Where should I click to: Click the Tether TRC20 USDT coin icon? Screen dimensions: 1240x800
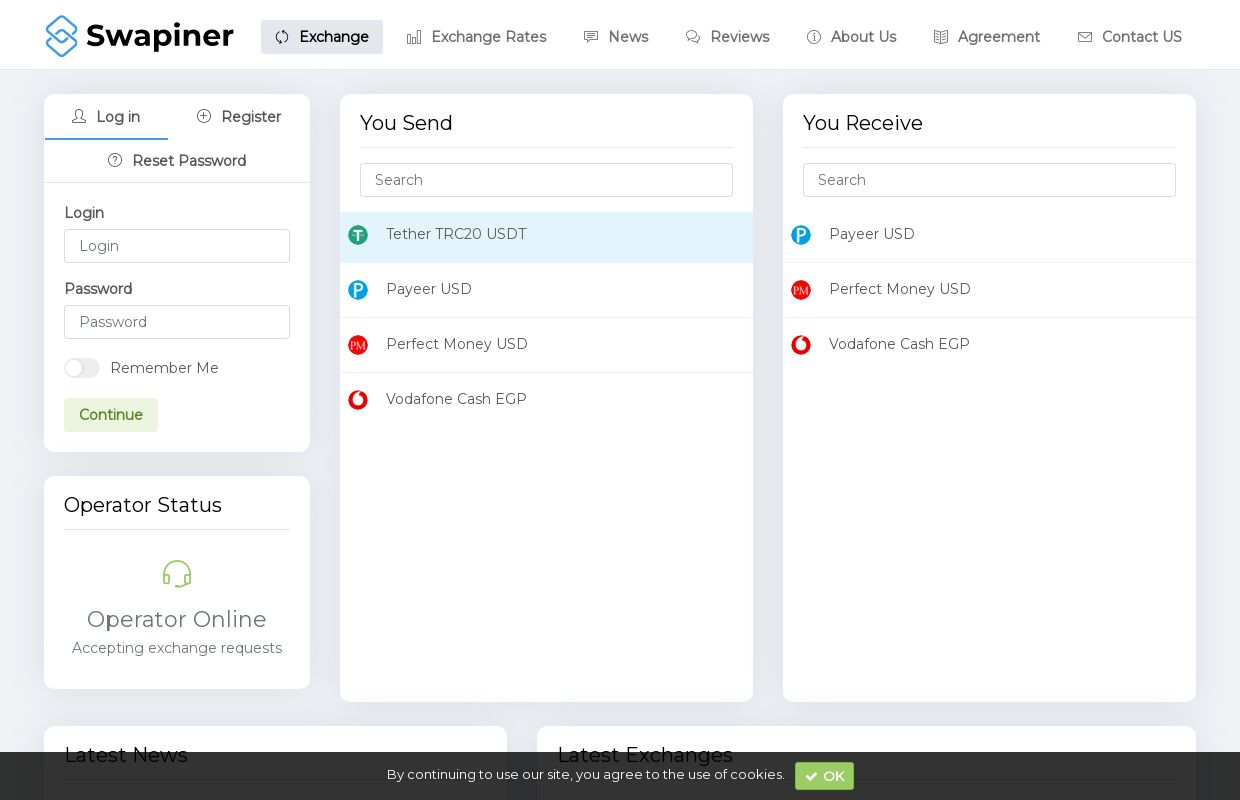[358, 235]
